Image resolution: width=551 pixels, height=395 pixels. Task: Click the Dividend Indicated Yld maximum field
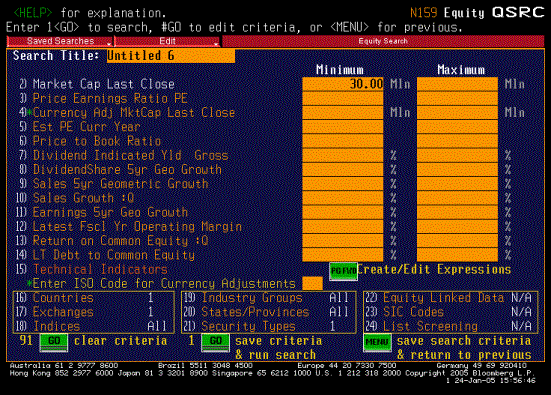(457, 155)
